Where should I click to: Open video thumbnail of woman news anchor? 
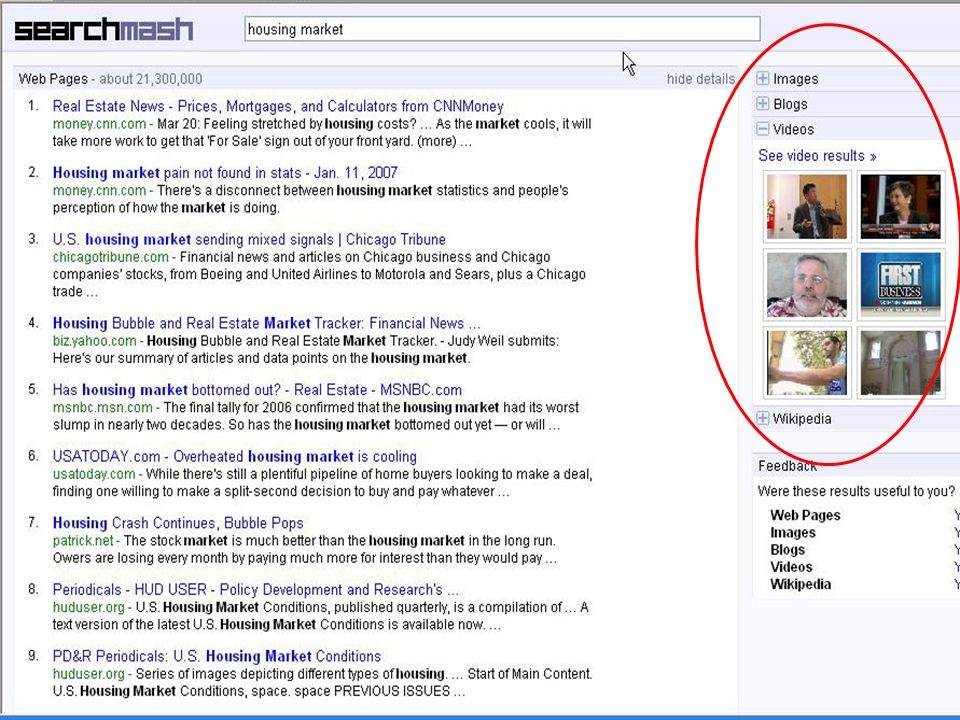click(900, 206)
